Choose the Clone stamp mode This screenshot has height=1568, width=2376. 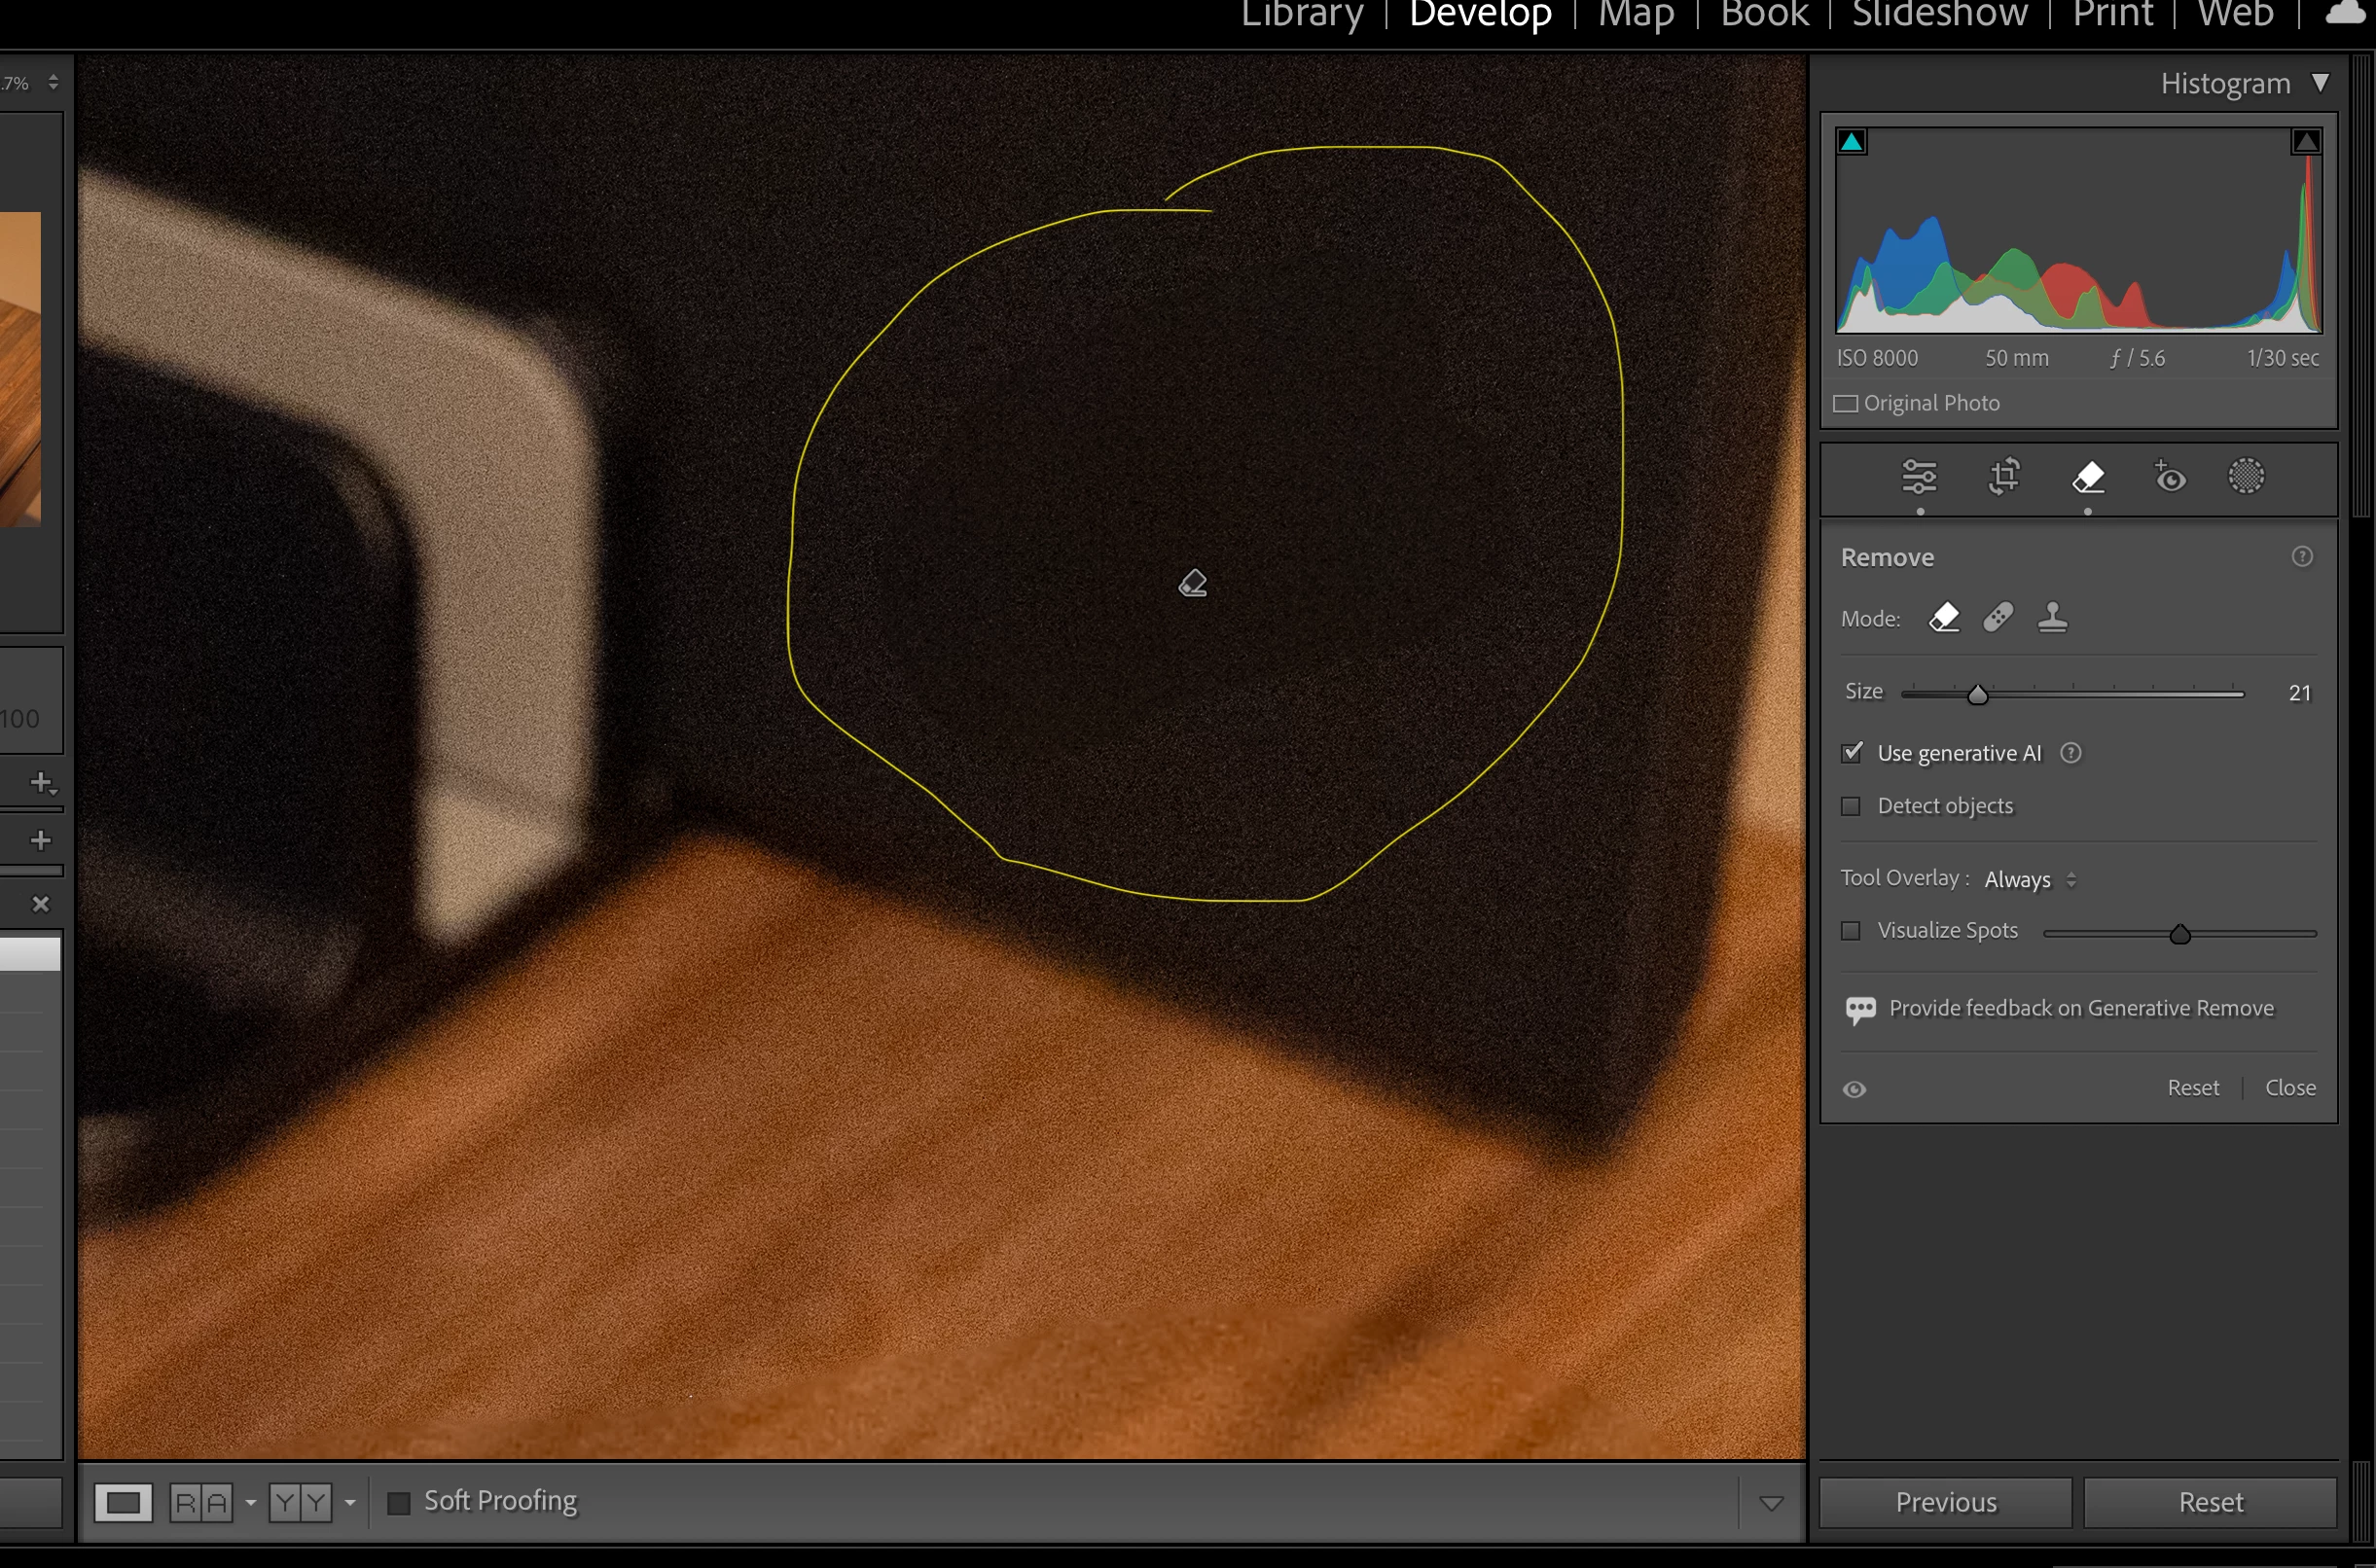point(2052,617)
